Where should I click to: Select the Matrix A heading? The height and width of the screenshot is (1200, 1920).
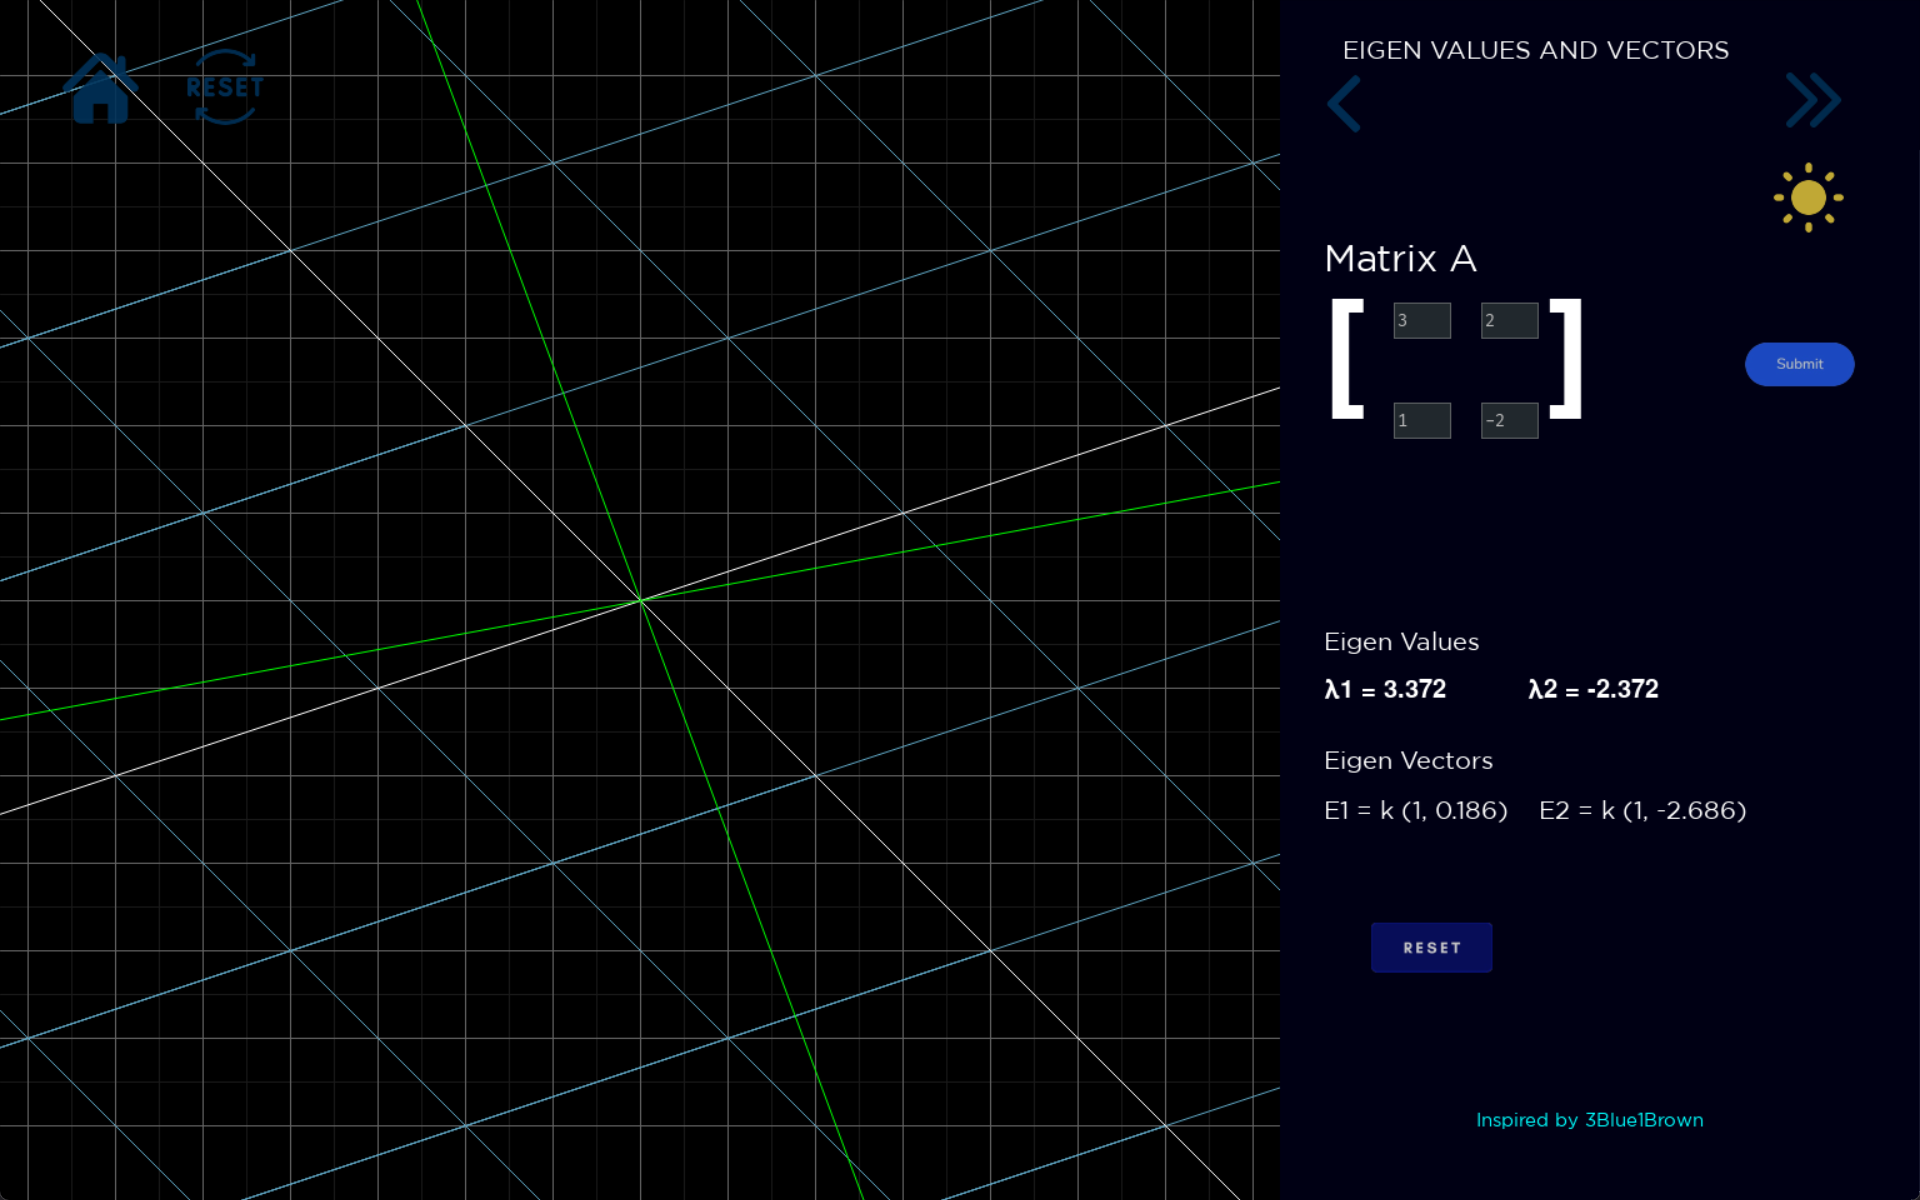[x=1400, y=259]
